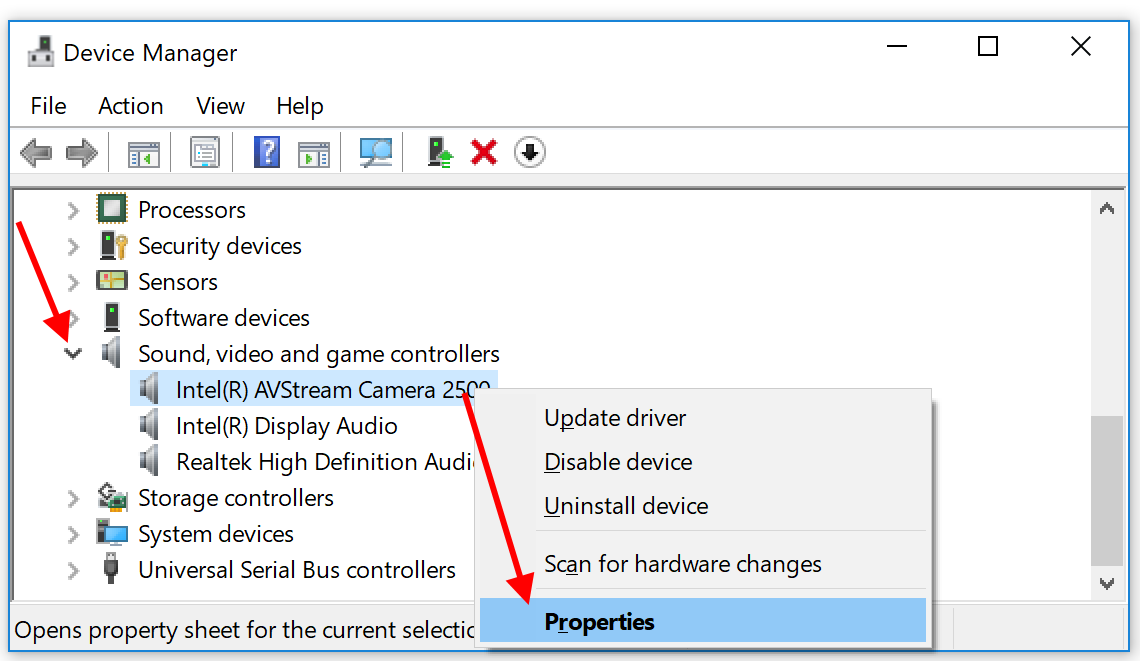Select the Update driver software toolbar icon
The image size is (1140, 661).
coord(439,152)
